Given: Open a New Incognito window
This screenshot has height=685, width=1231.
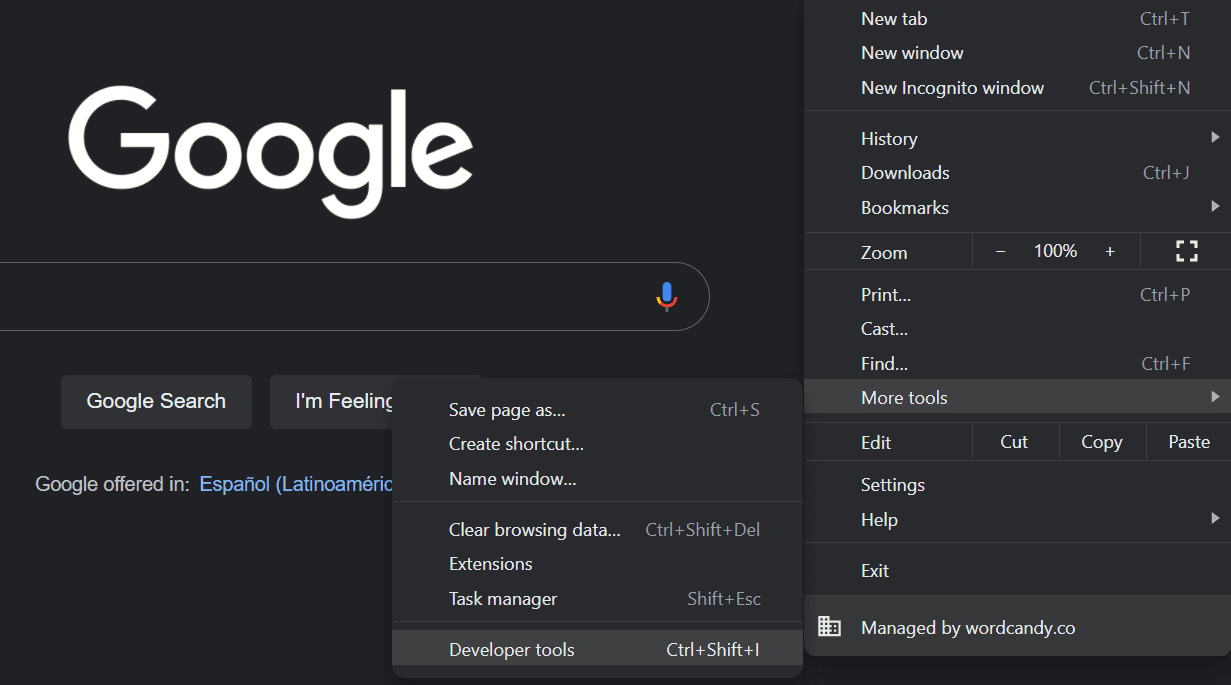Looking at the screenshot, I should pos(952,87).
